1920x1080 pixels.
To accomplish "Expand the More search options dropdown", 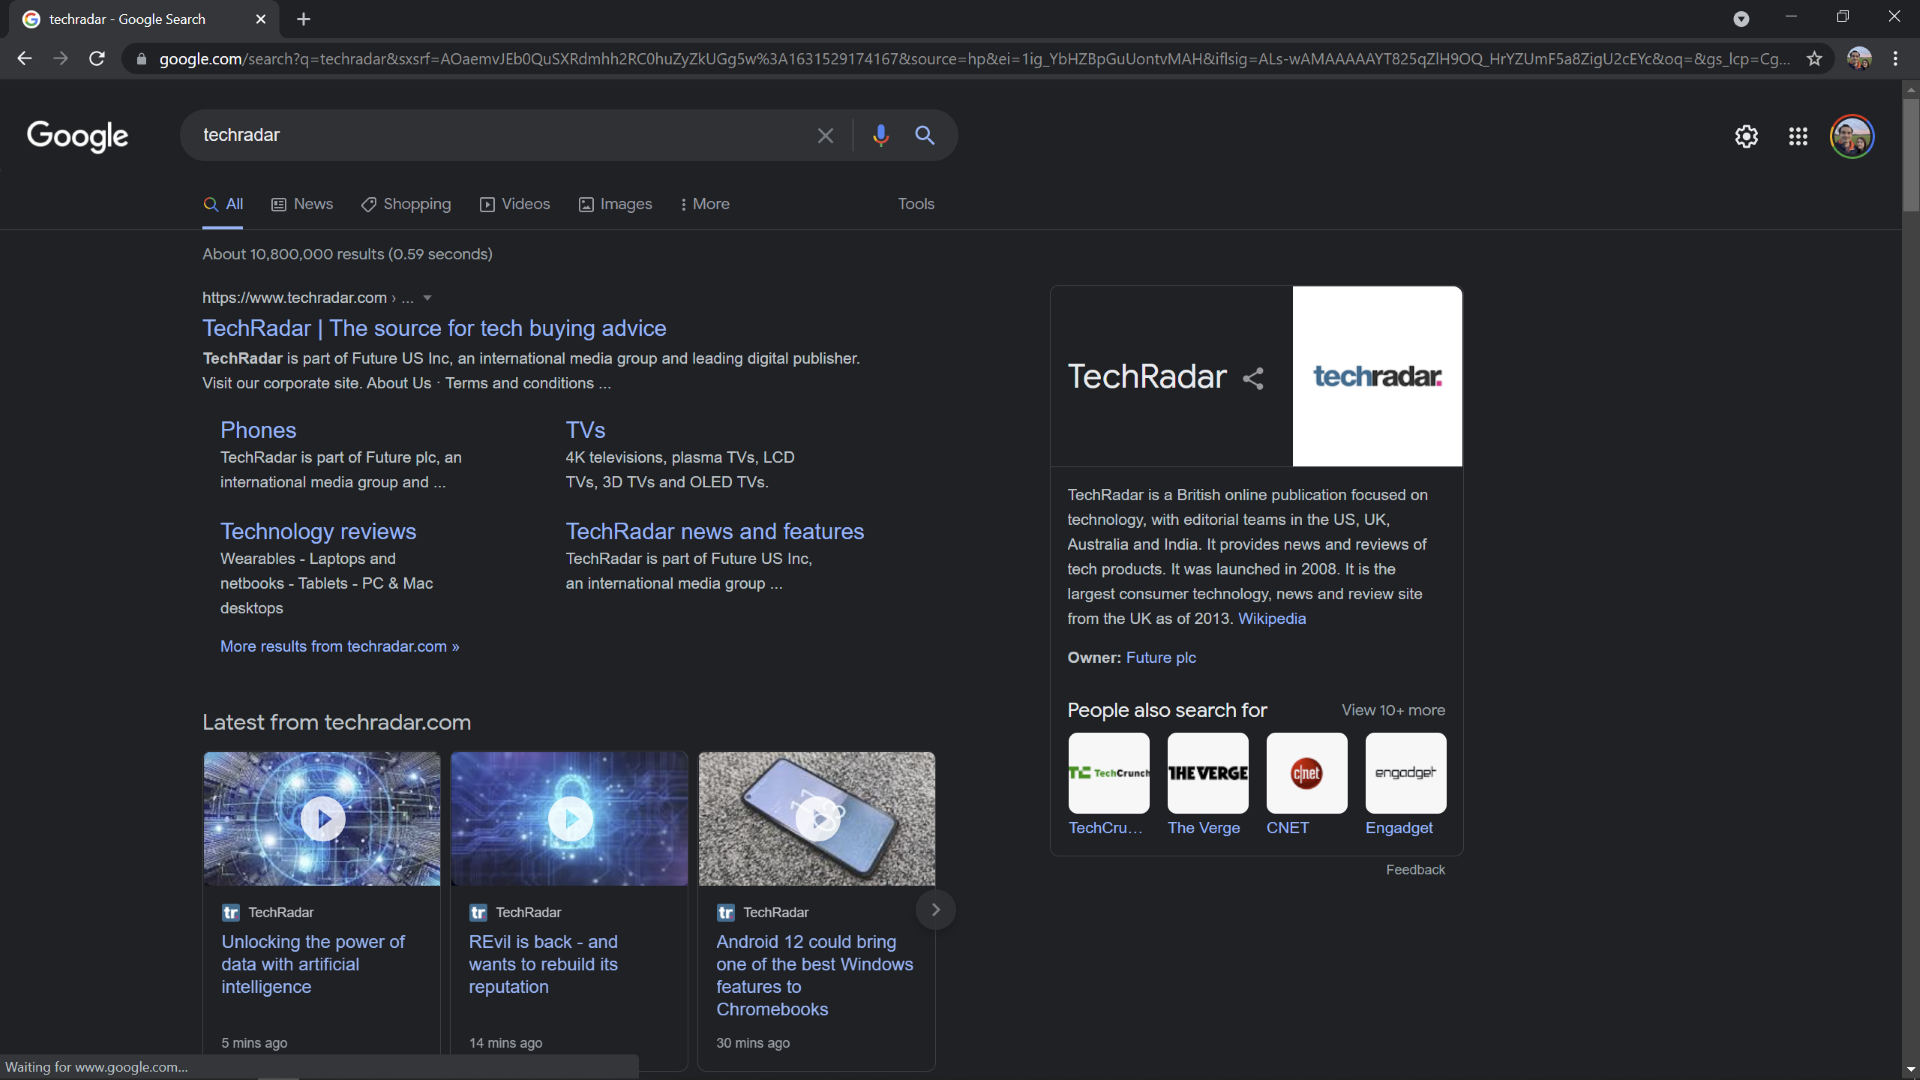I will 708,204.
